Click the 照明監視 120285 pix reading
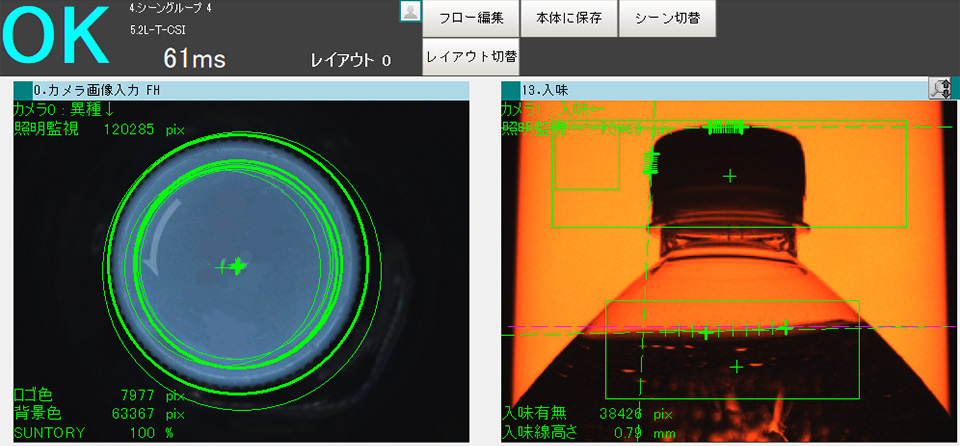The width and height of the screenshot is (960, 446). point(98,130)
